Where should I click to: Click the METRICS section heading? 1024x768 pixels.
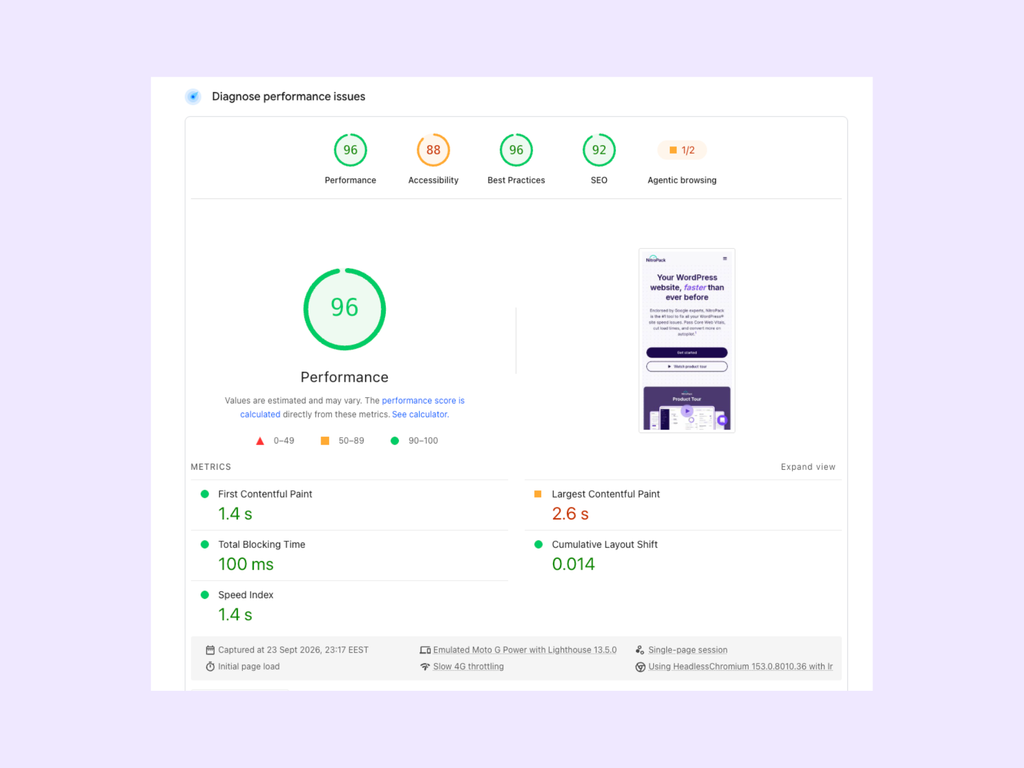[211, 467]
